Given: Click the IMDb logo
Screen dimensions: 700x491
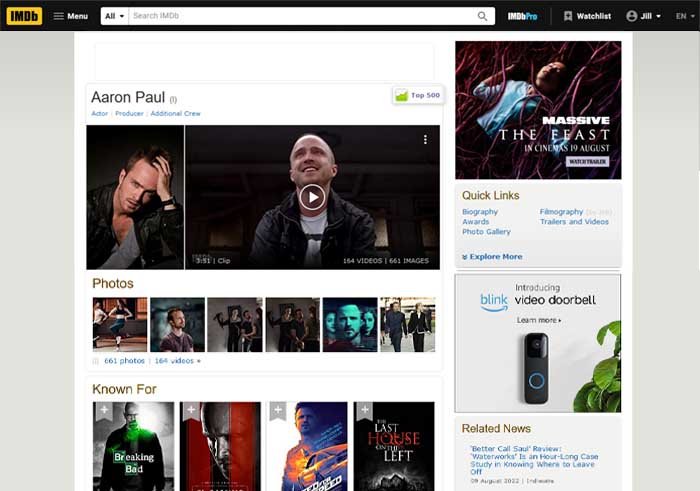Looking at the screenshot, I should point(24,16).
